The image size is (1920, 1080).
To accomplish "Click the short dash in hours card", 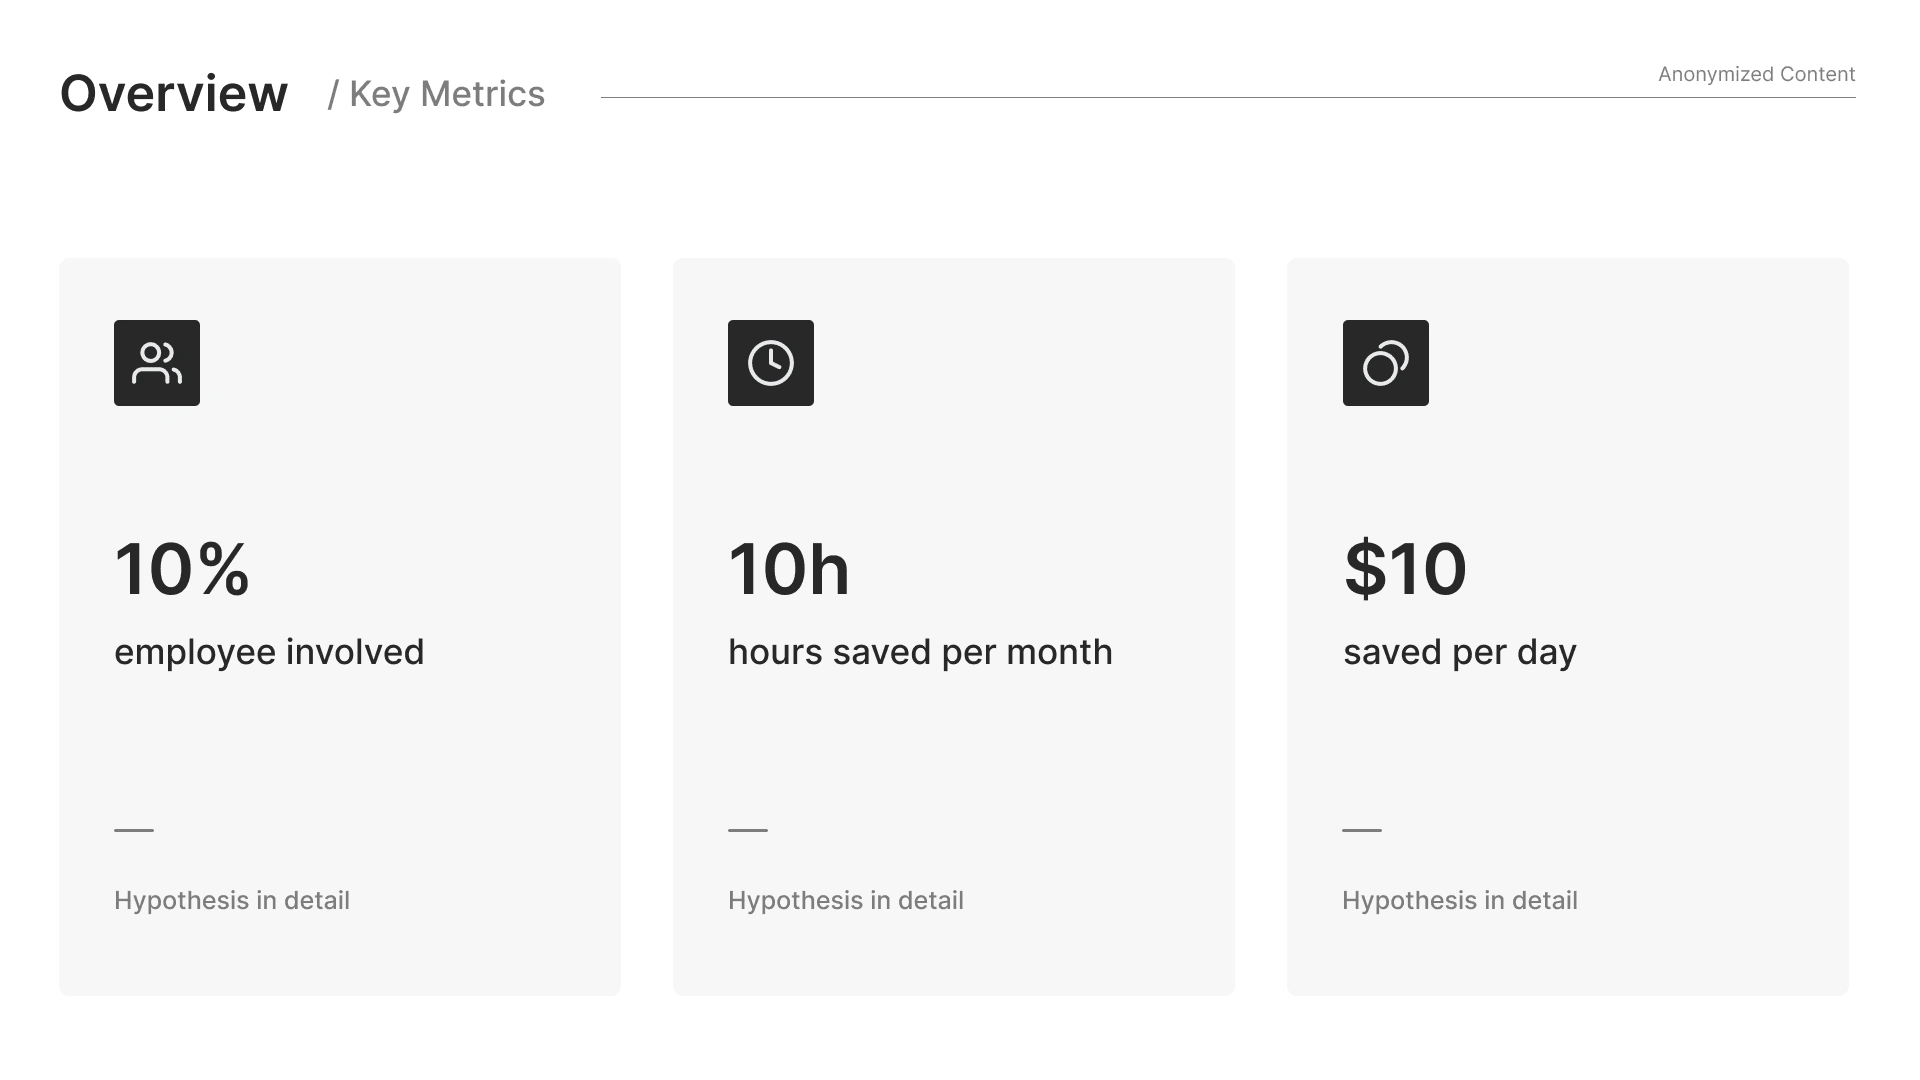I will coord(748,830).
